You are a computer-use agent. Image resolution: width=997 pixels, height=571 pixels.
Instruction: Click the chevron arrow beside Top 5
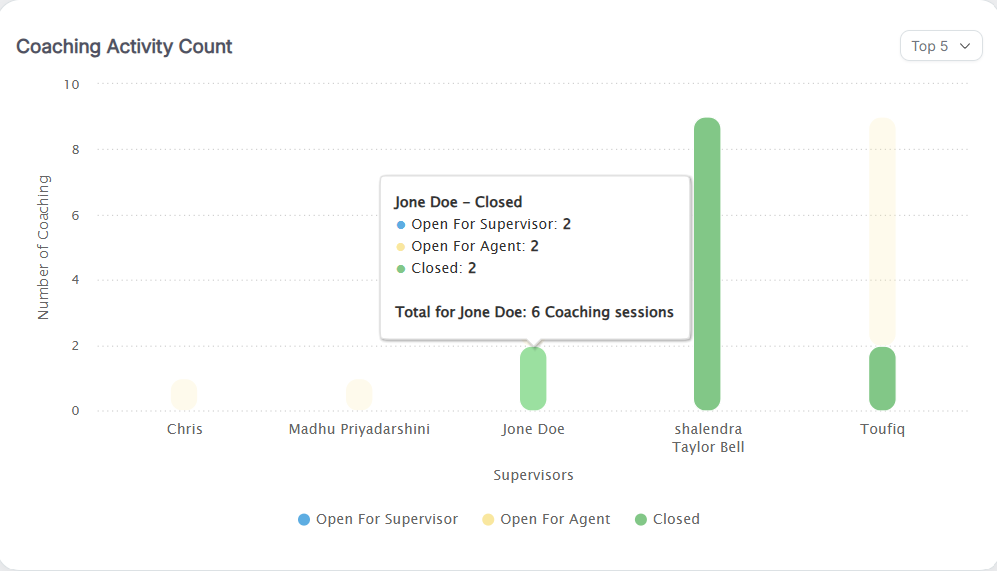965,46
